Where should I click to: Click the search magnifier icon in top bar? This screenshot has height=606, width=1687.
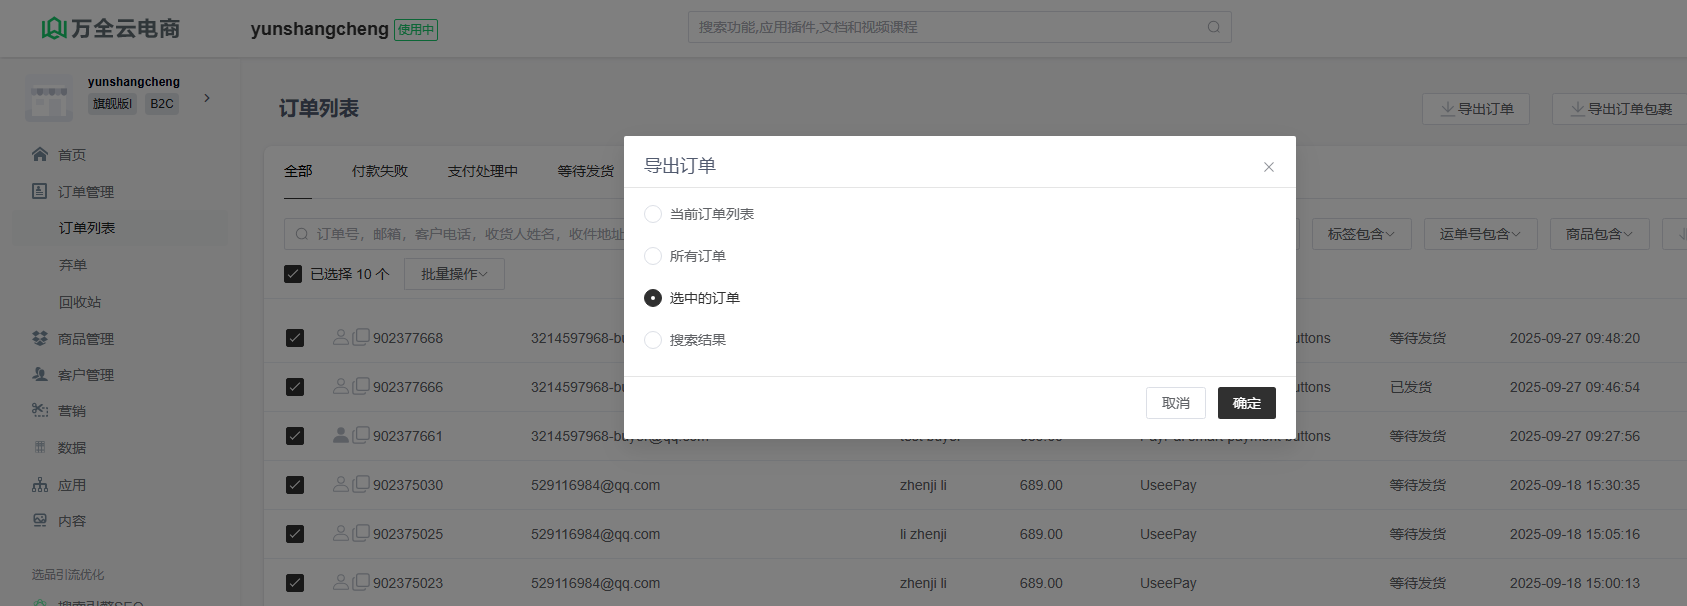(x=1213, y=27)
